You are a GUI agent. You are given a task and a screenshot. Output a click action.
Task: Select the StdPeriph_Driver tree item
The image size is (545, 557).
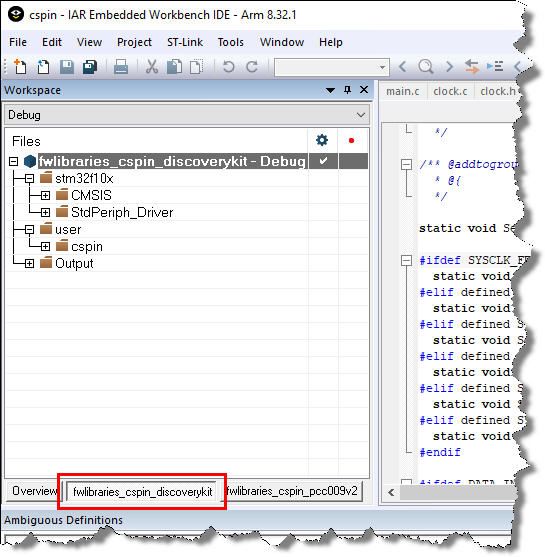122,212
